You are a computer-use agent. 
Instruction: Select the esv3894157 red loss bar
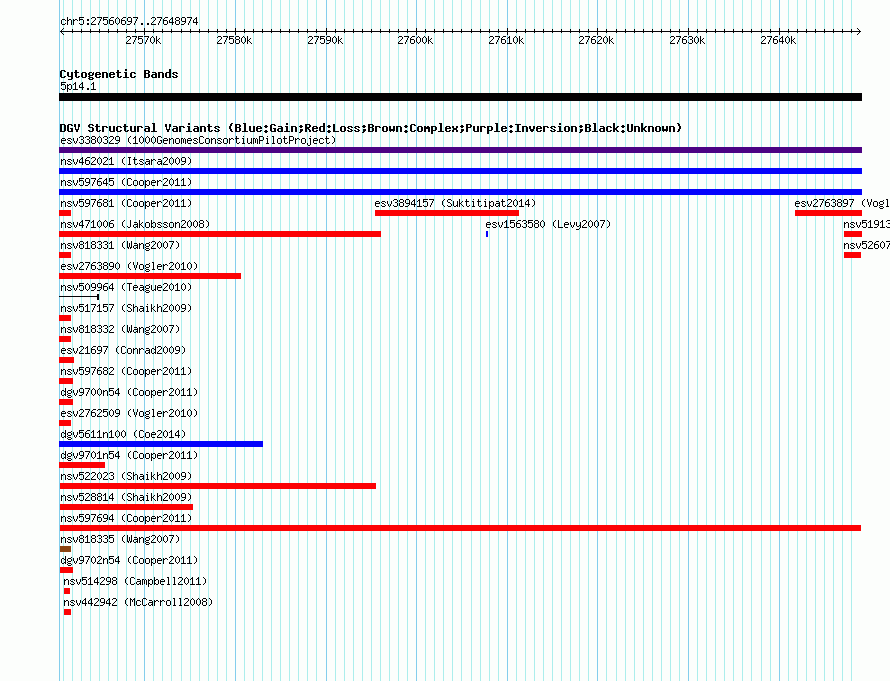click(x=447, y=213)
